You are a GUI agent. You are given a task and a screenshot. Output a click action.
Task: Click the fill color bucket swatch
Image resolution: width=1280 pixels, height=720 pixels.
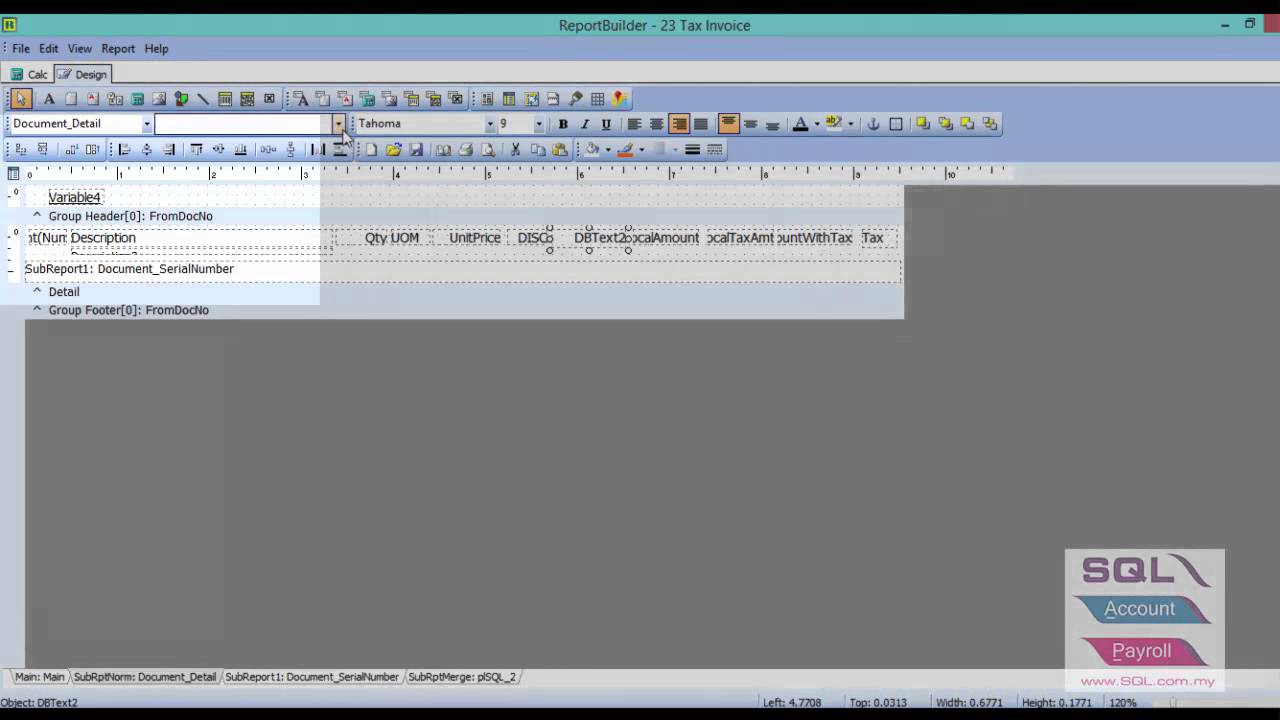coord(592,150)
